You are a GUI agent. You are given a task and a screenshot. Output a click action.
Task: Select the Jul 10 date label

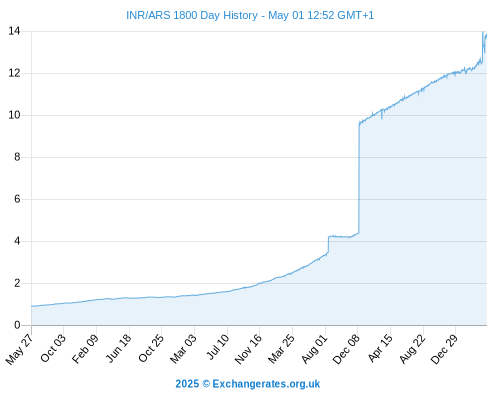coord(218,347)
